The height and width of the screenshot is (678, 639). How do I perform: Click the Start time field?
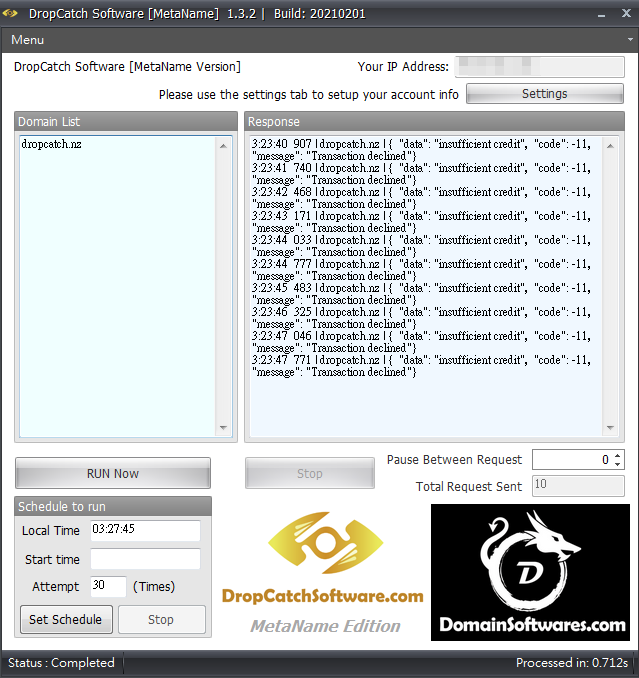(145, 559)
